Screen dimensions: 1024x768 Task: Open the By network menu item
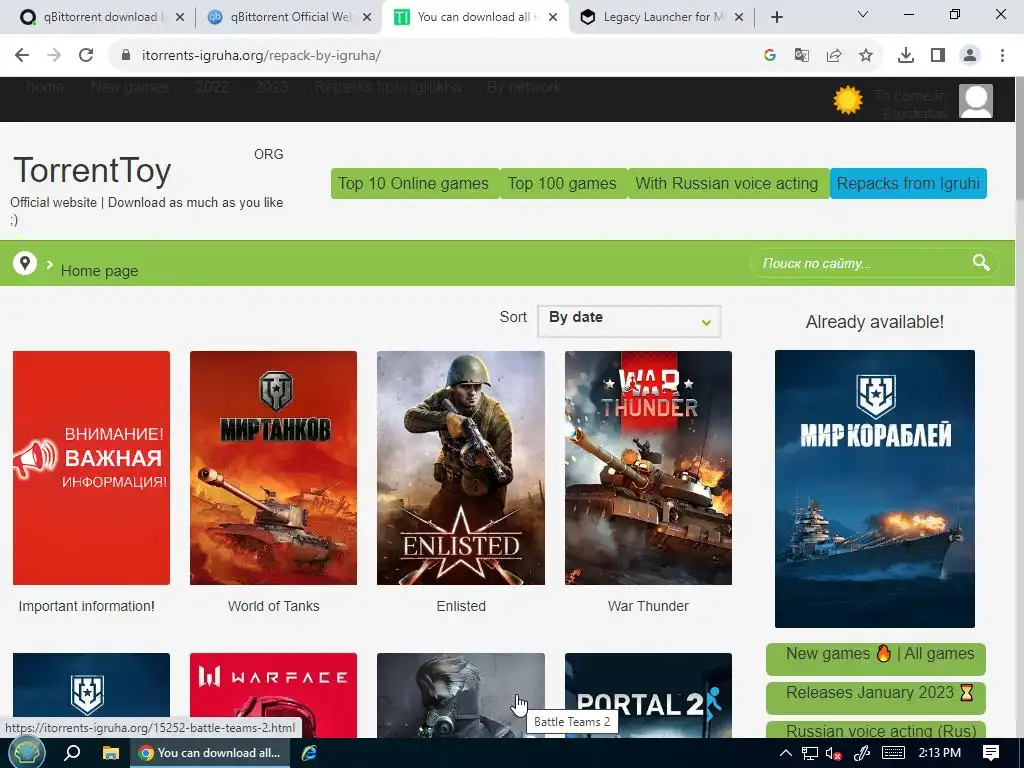(x=524, y=87)
